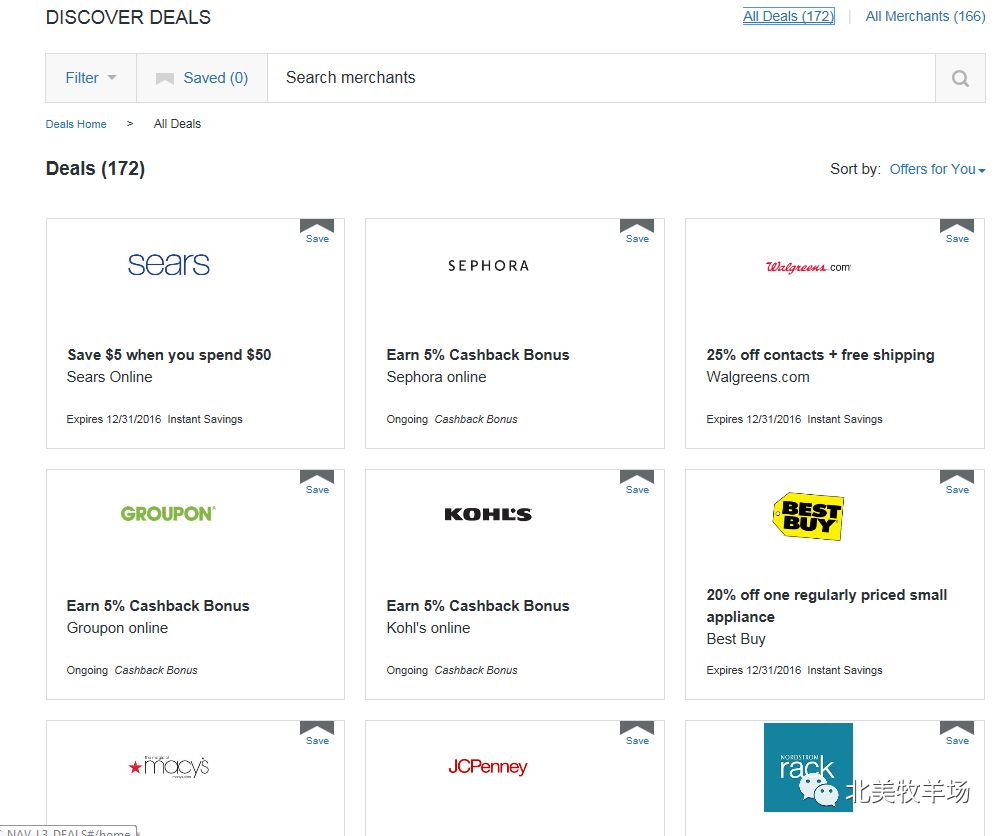Go to Deals Home breadcrumb link
Screen dimensions: 1003x836
click(x=76, y=124)
